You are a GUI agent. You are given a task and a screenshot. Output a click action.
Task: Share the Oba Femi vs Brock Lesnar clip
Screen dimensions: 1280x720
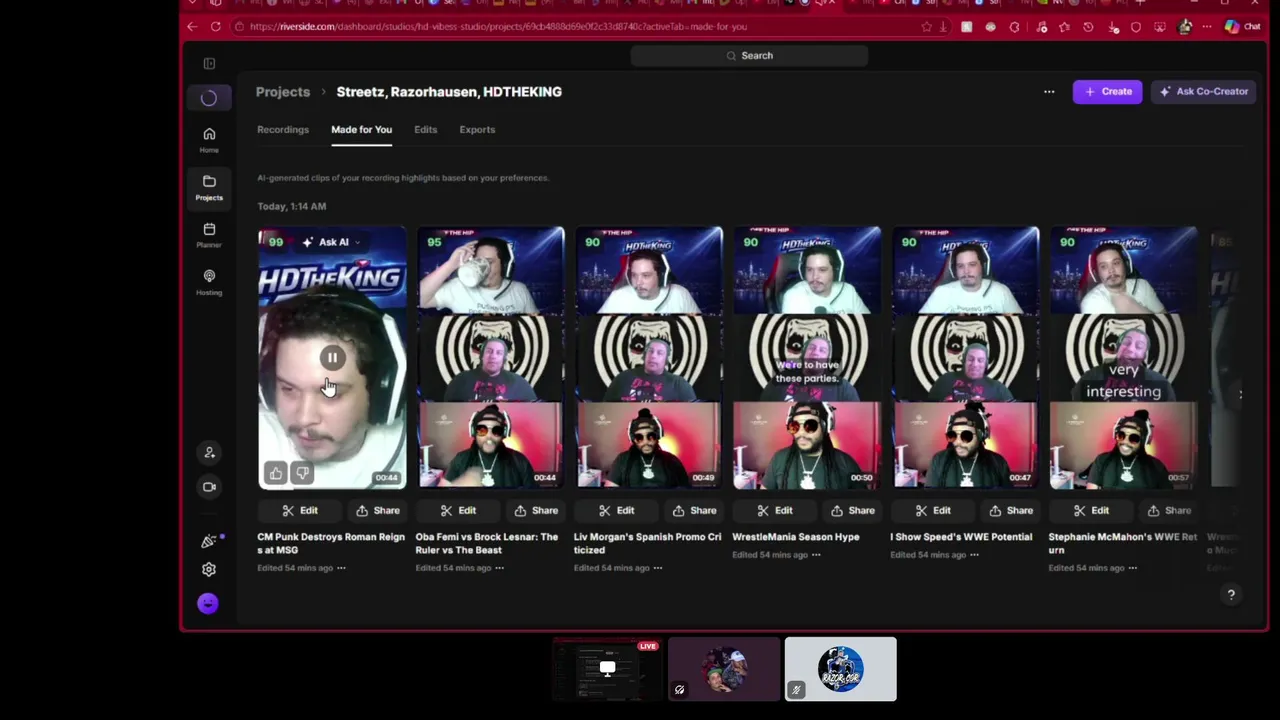coord(536,511)
